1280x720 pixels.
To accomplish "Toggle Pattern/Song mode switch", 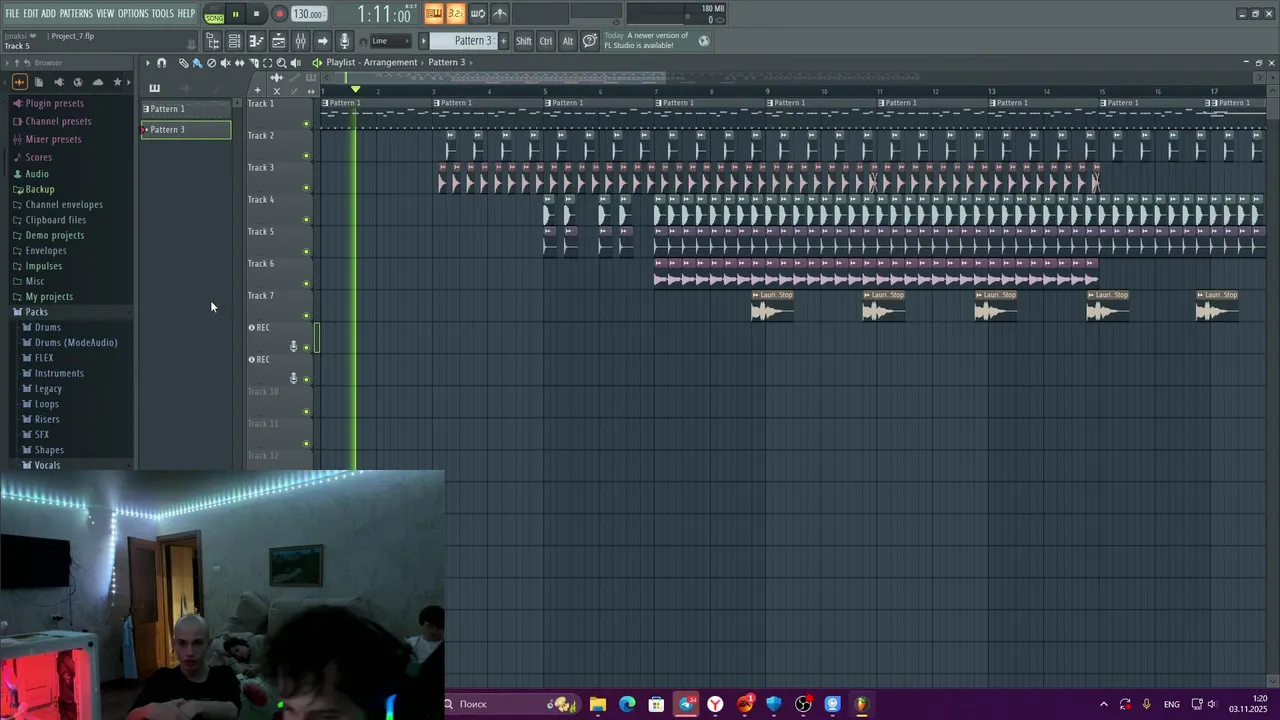I will (214, 14).
